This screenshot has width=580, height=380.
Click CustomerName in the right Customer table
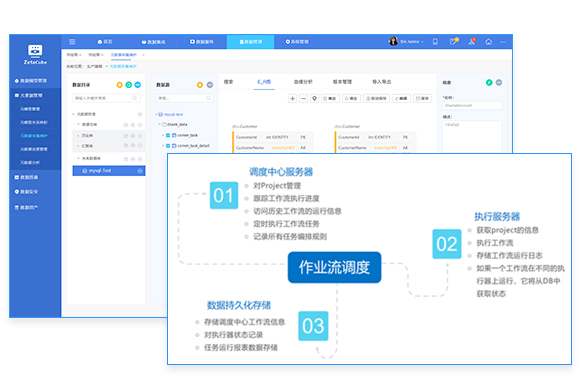tap(352, 148)
